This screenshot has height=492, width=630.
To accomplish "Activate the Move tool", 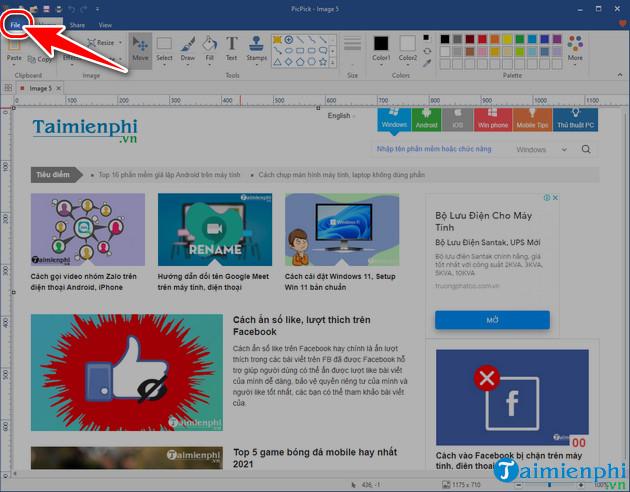I will pyautogui.click(x=140, y=50).
